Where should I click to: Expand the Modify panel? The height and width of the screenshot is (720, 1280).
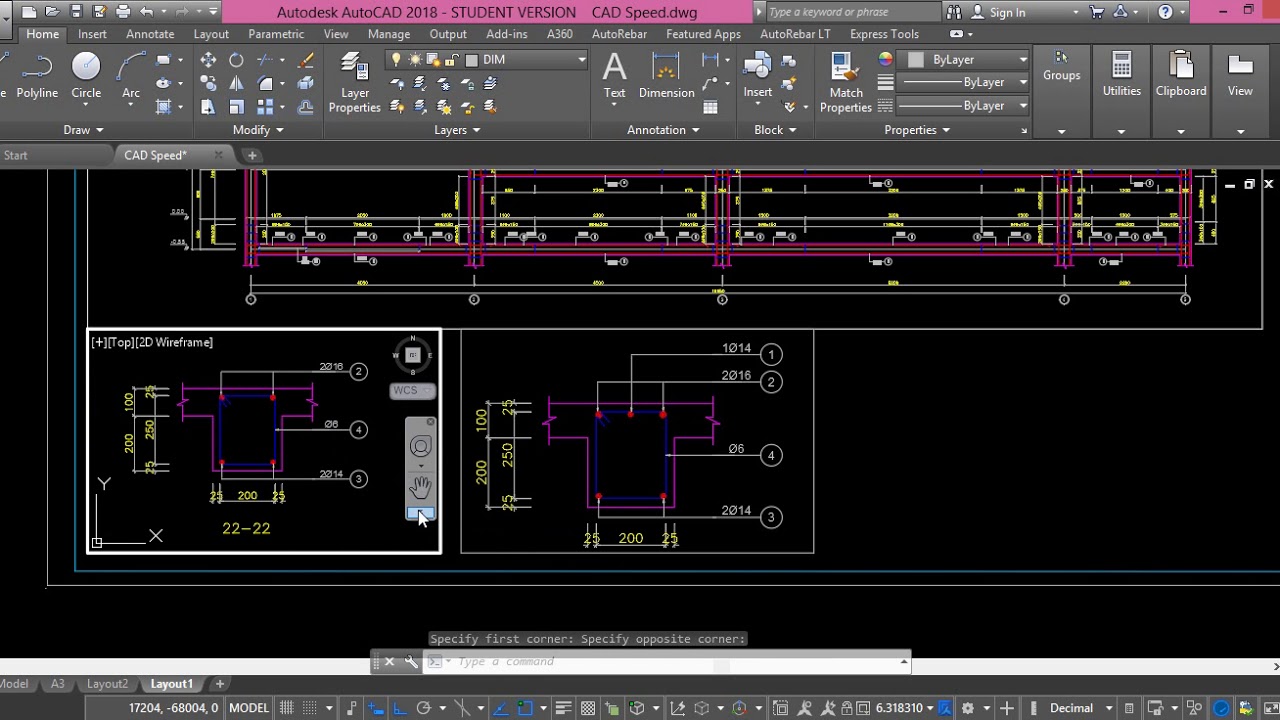[258, 130]
